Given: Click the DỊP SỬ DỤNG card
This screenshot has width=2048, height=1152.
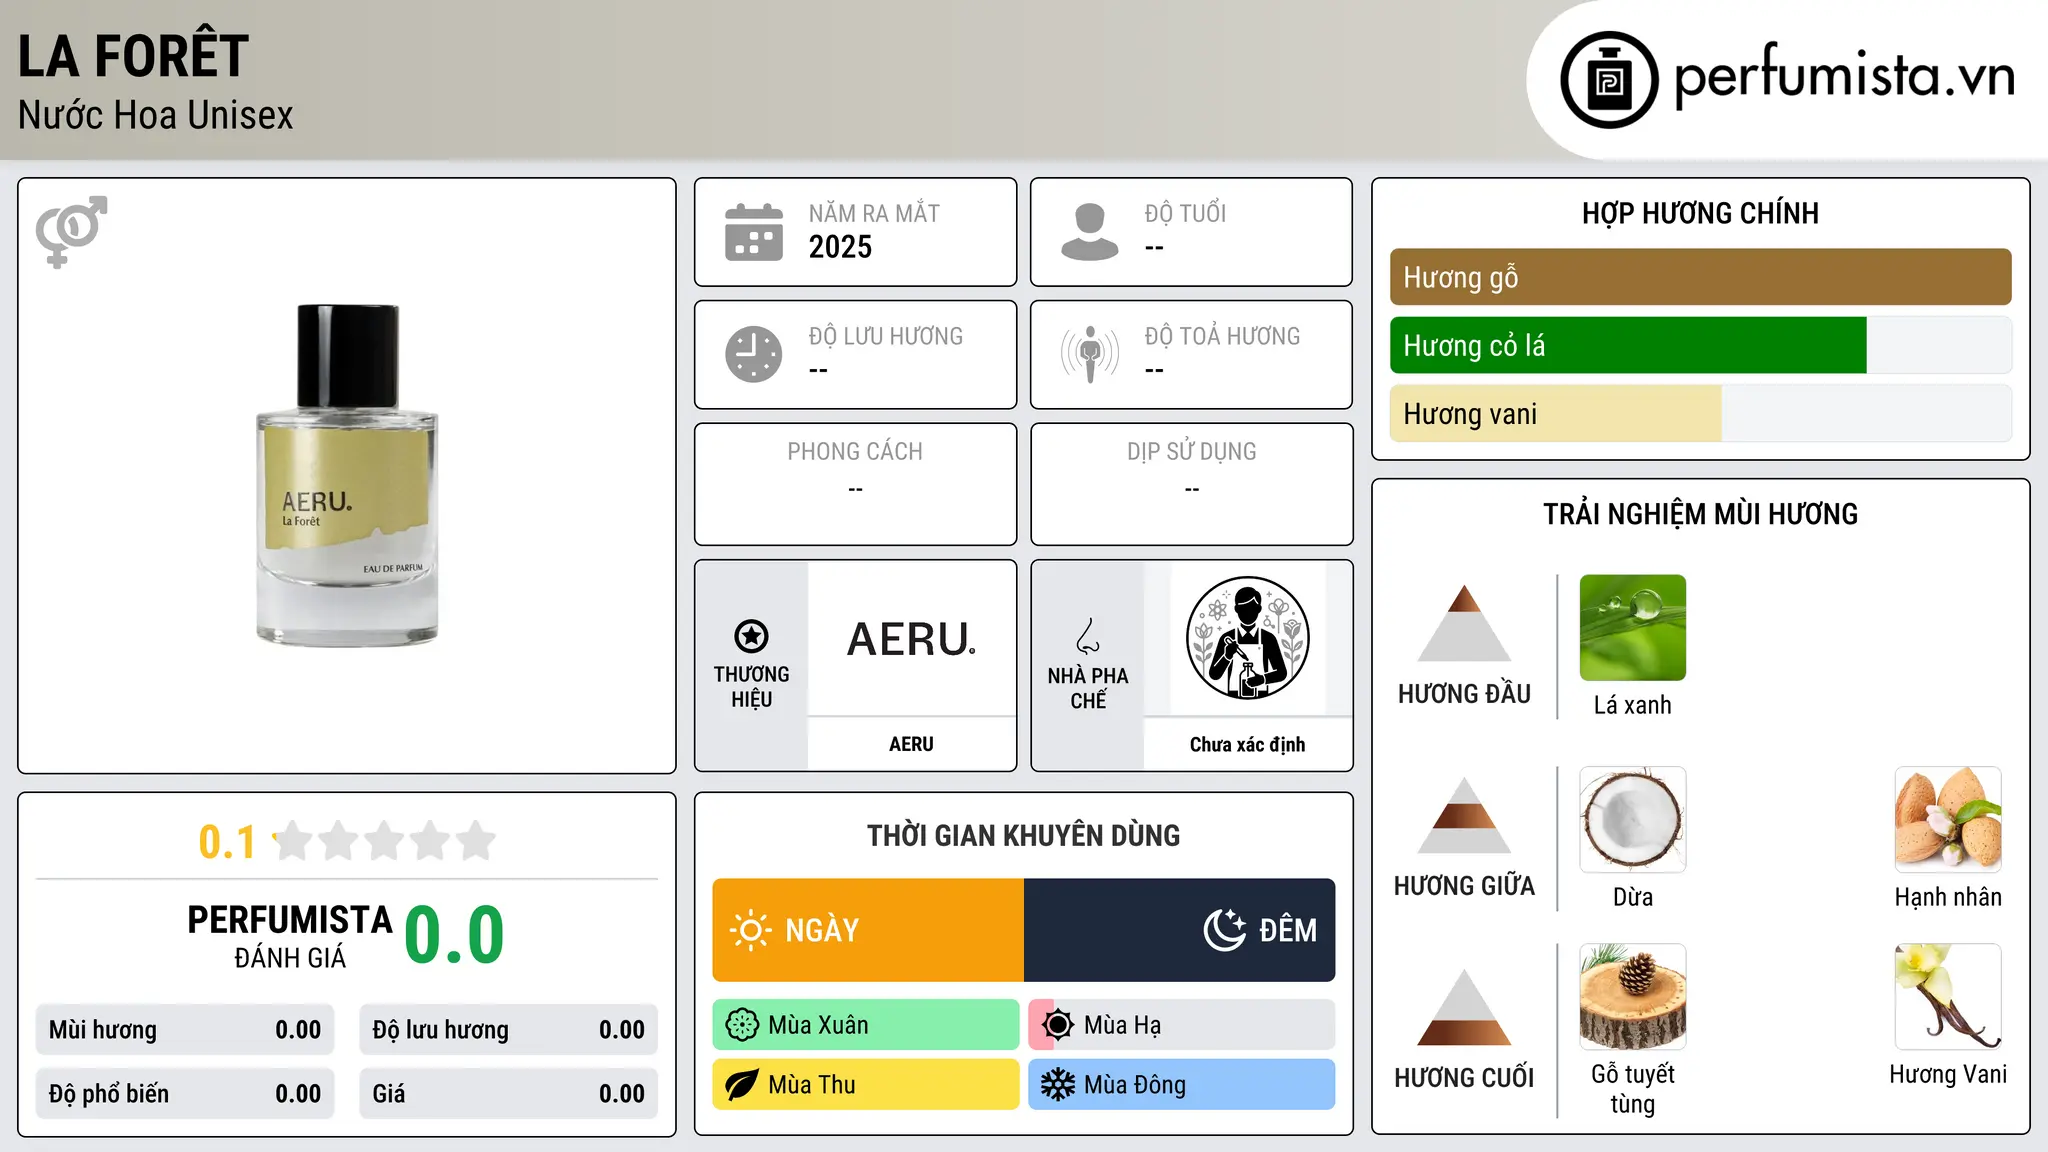Looking at the screenshot, I should coord(1191,484).
